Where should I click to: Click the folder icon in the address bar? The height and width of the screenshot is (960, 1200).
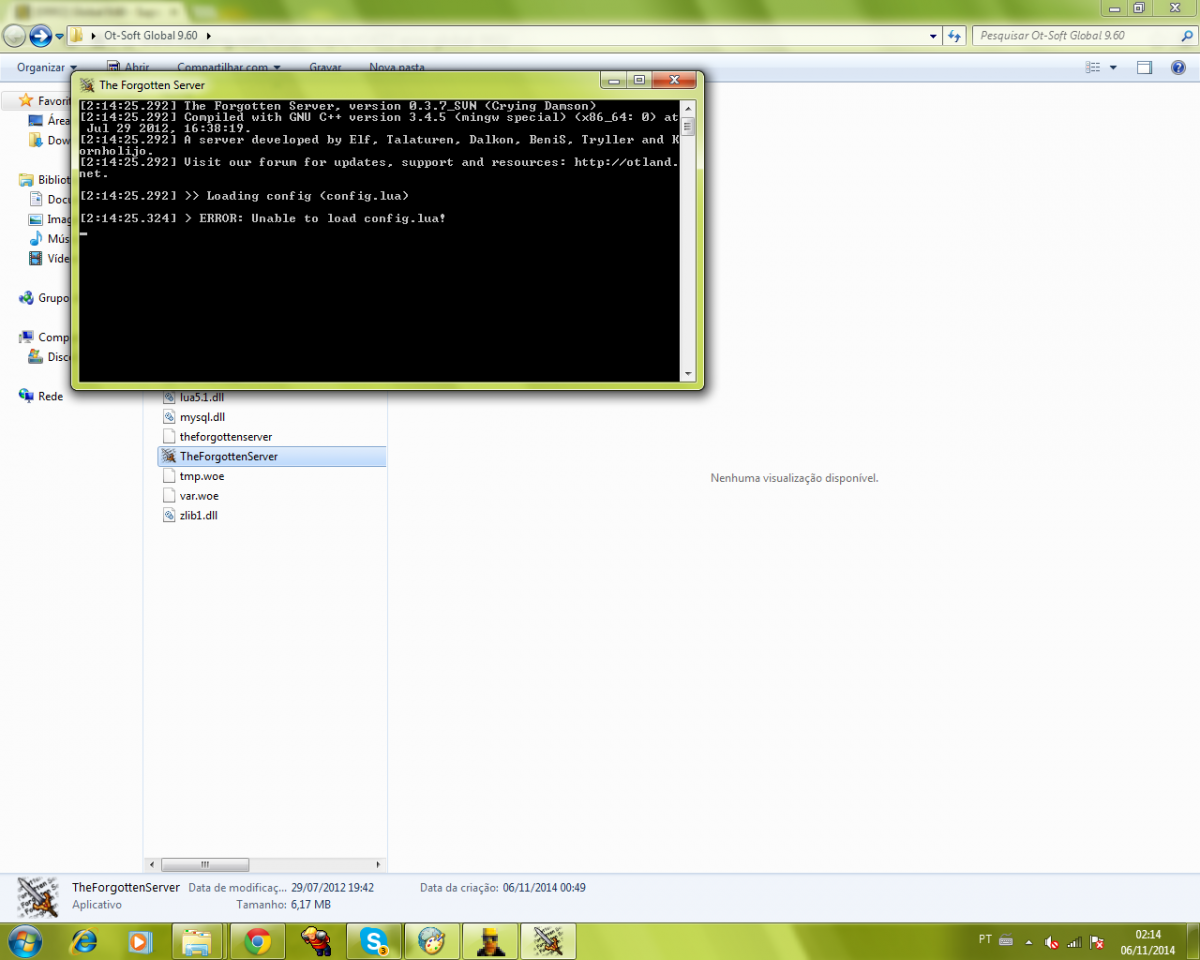76,36
